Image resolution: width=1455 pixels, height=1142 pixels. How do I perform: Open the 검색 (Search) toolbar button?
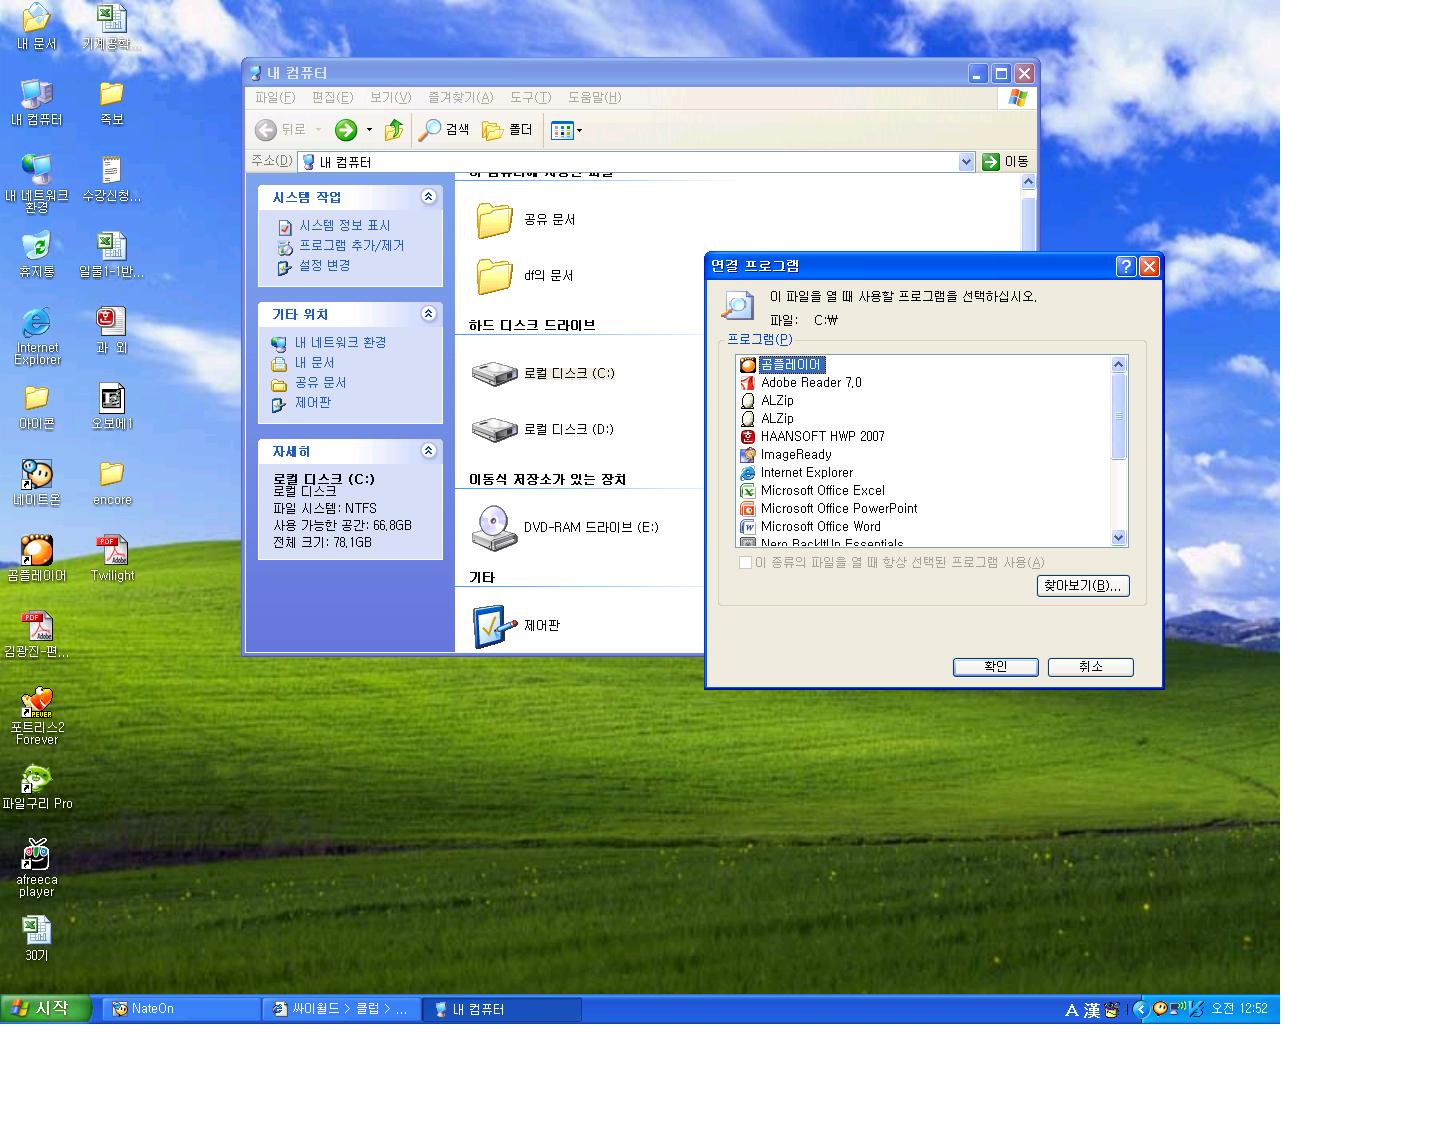444,130
